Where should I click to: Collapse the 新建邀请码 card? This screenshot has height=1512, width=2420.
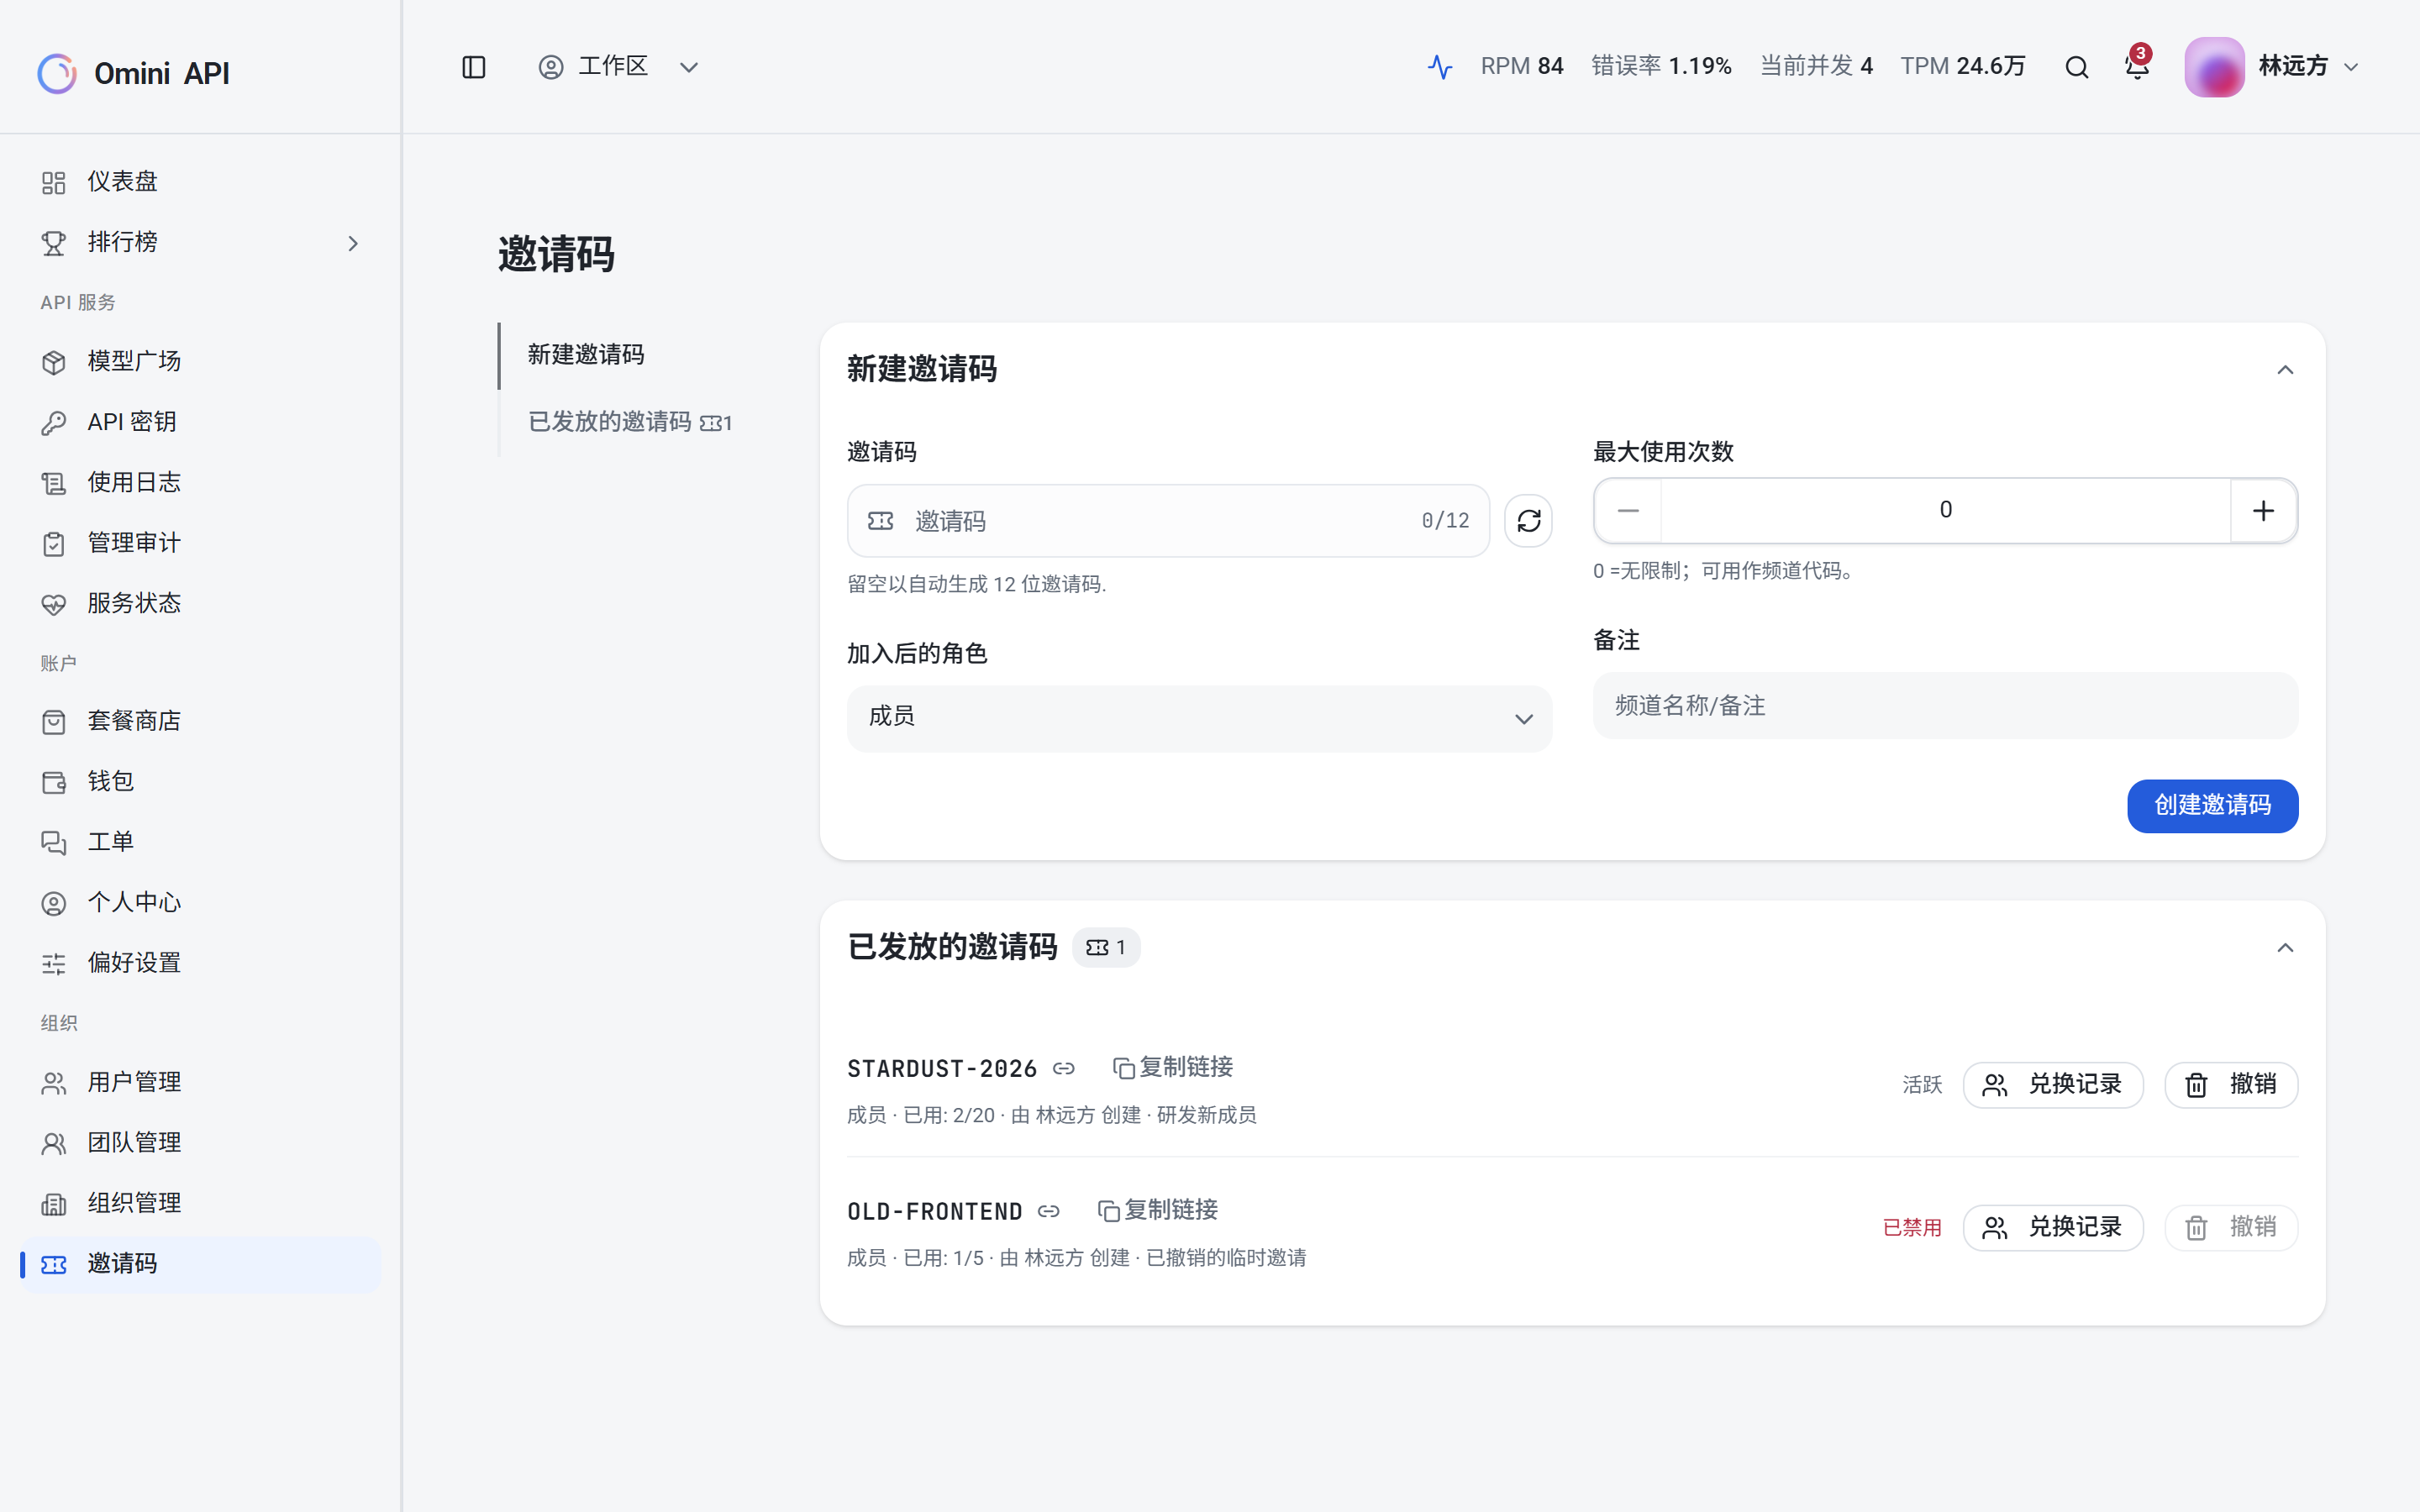(x=2285, y=370)
